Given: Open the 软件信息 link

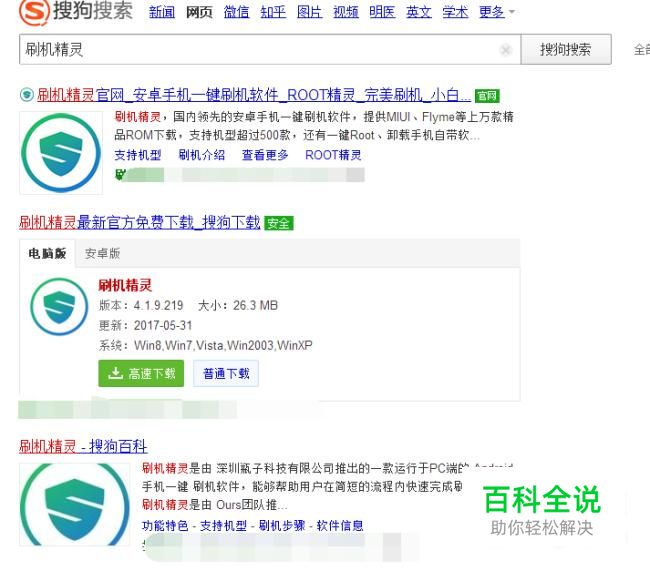Looking at the screenshot, I should (340, 526).
